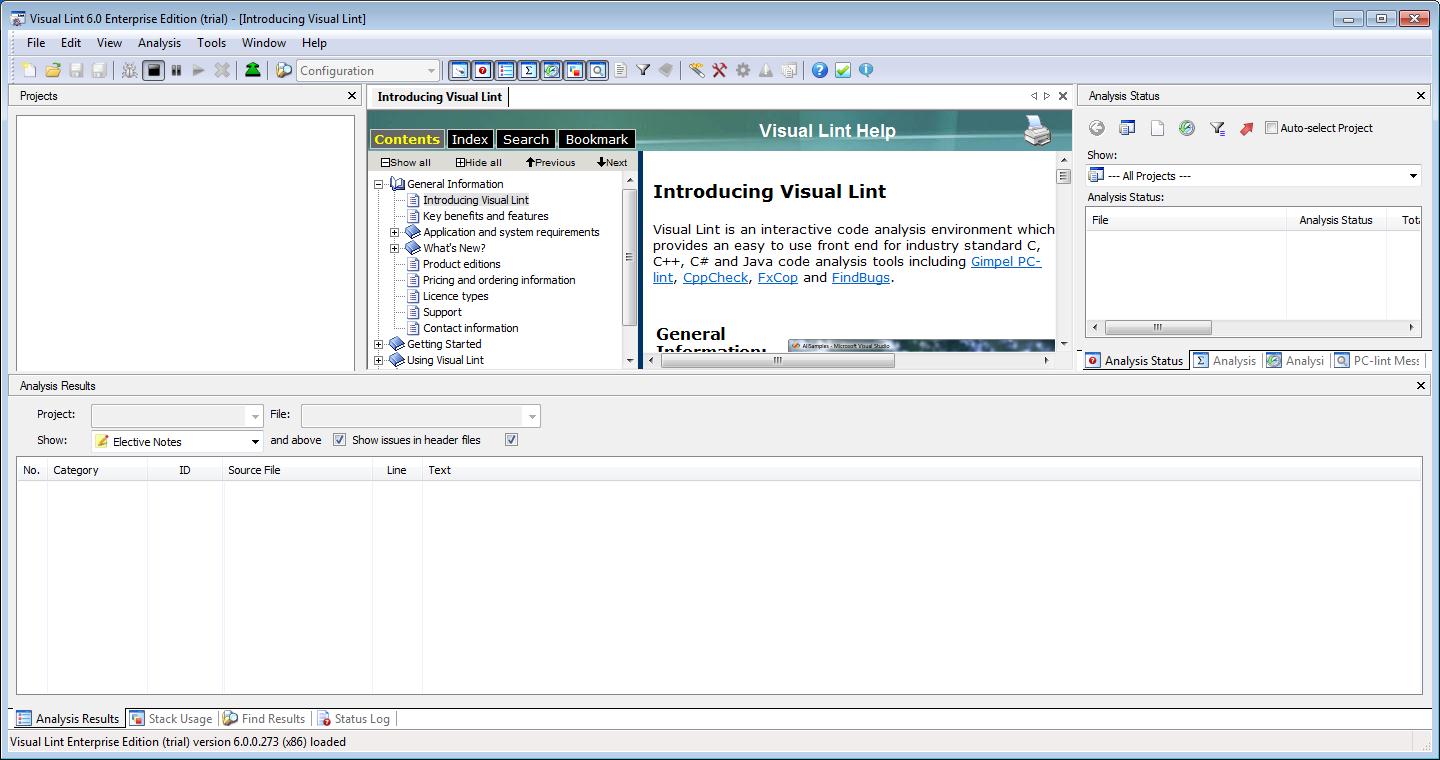The image size is (1440, 760).
Task: Follow the CppCheck link
Action: pos(715,277)
